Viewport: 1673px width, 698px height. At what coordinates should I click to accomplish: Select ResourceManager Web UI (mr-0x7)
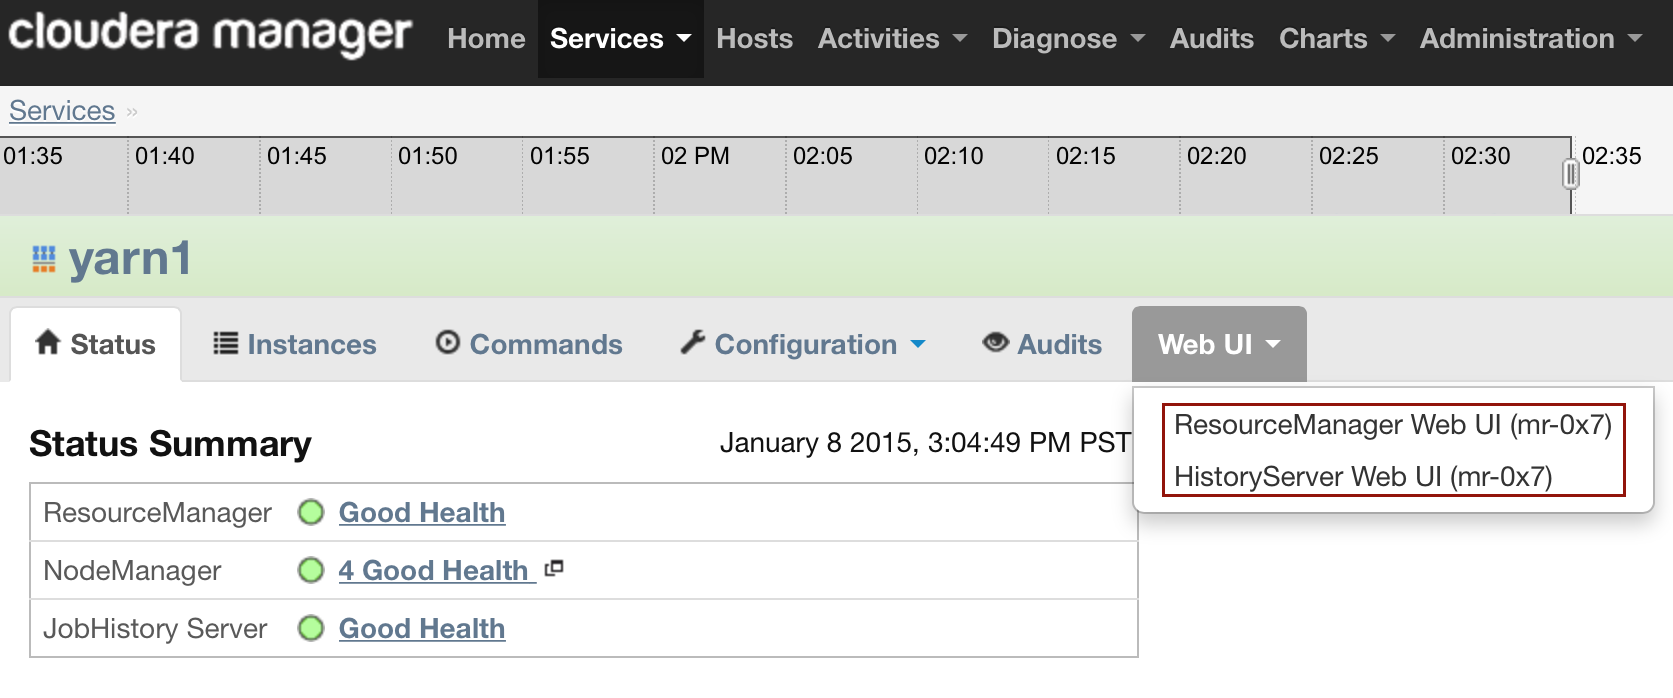tap(1392, 425)
